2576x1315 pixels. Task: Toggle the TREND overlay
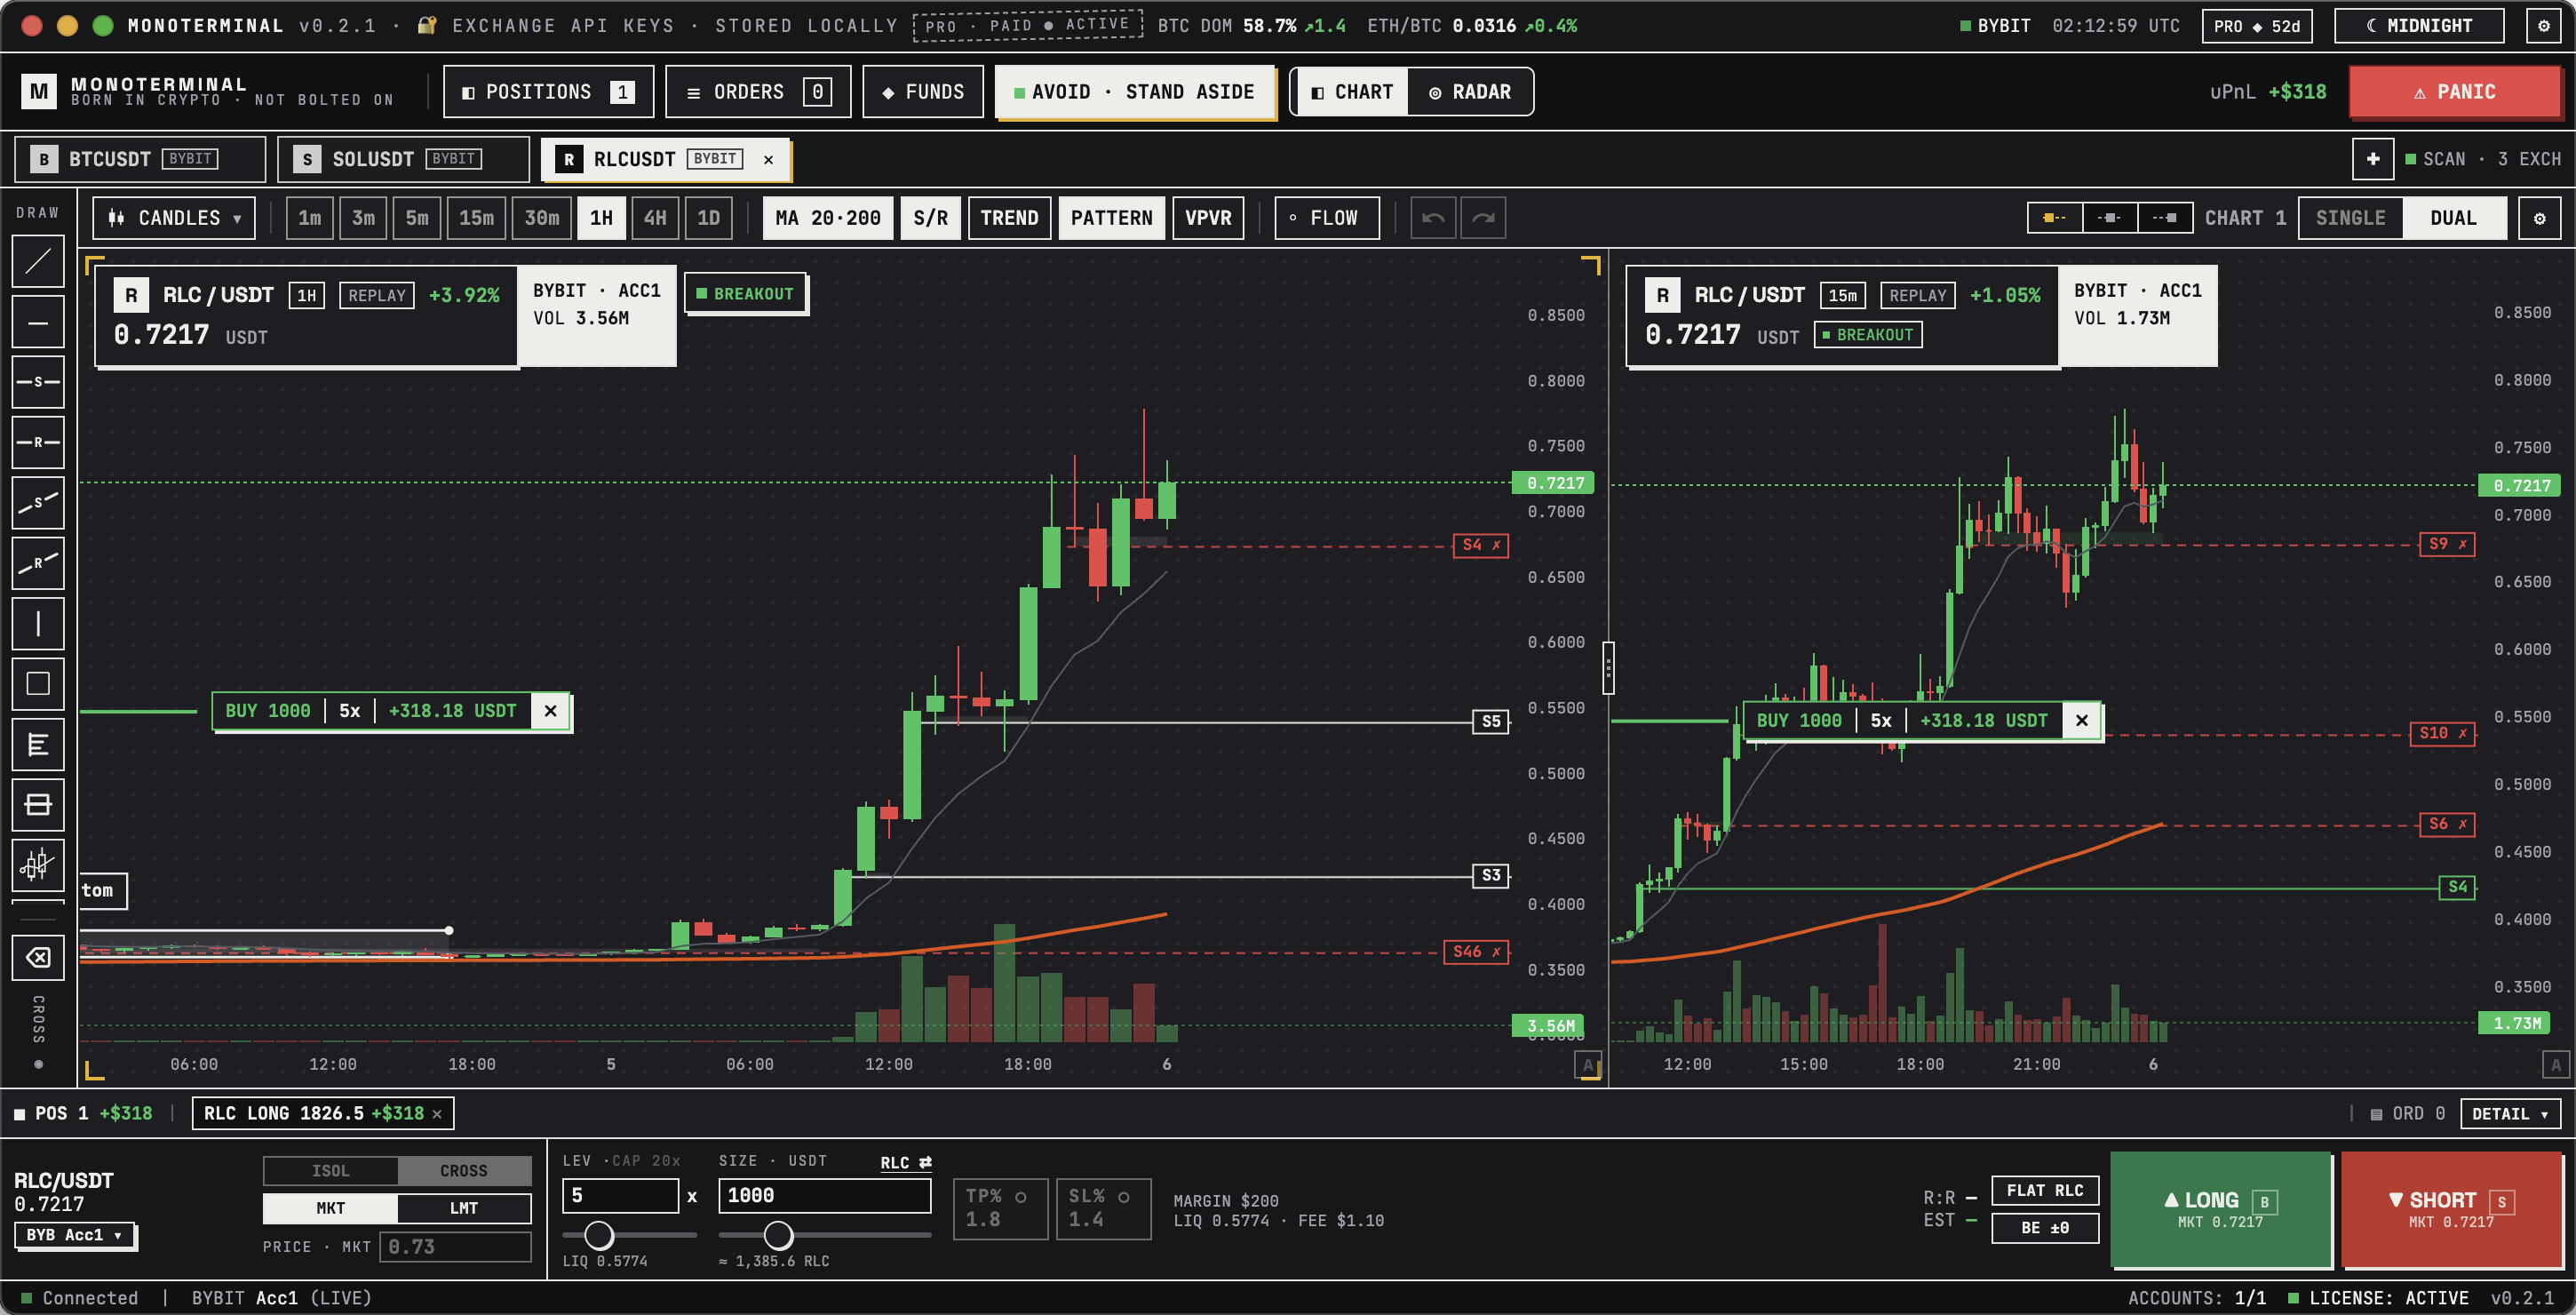pyautogui.click(x=1009, y=218)
